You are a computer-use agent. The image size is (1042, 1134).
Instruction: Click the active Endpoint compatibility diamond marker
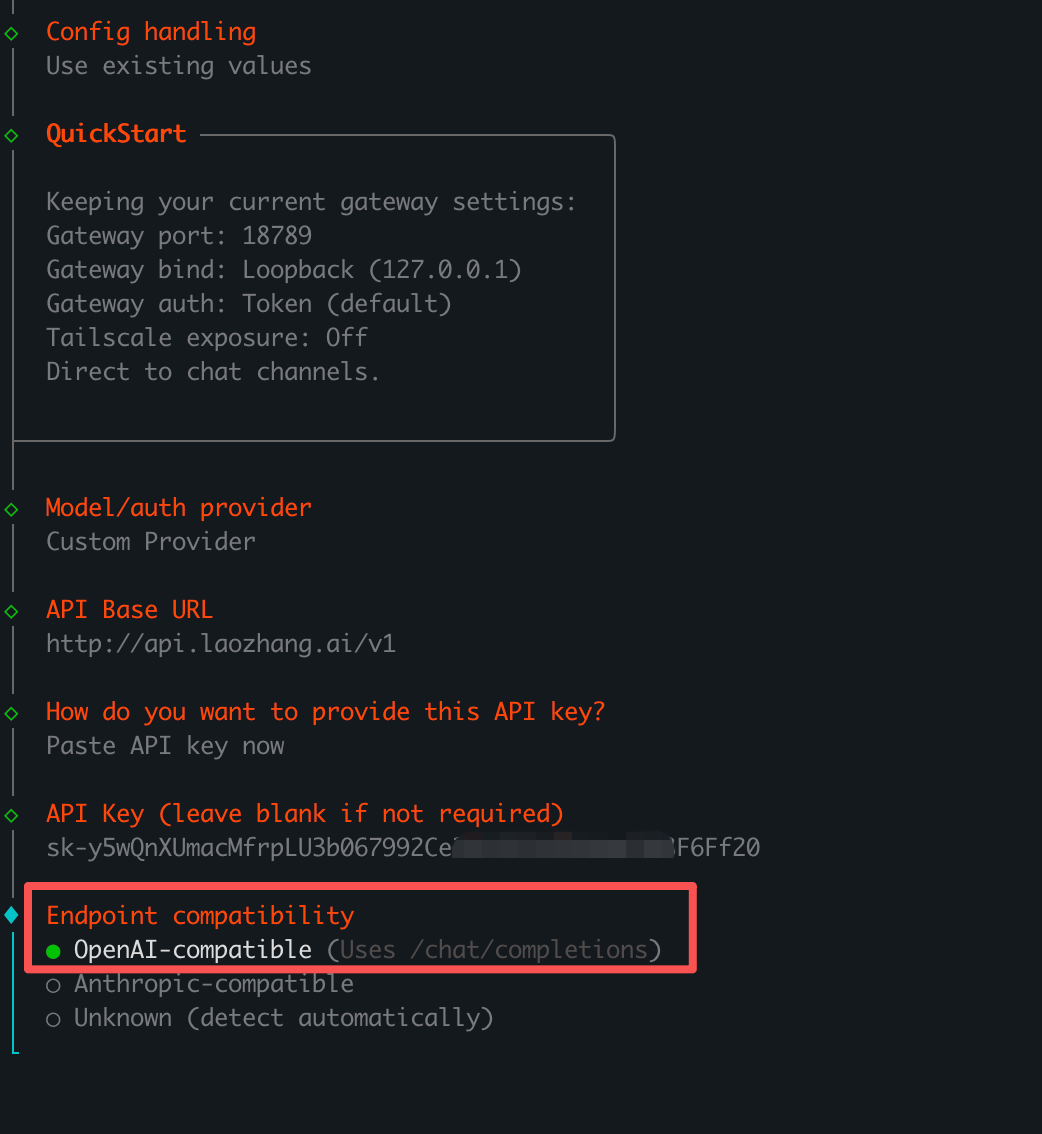12,915
